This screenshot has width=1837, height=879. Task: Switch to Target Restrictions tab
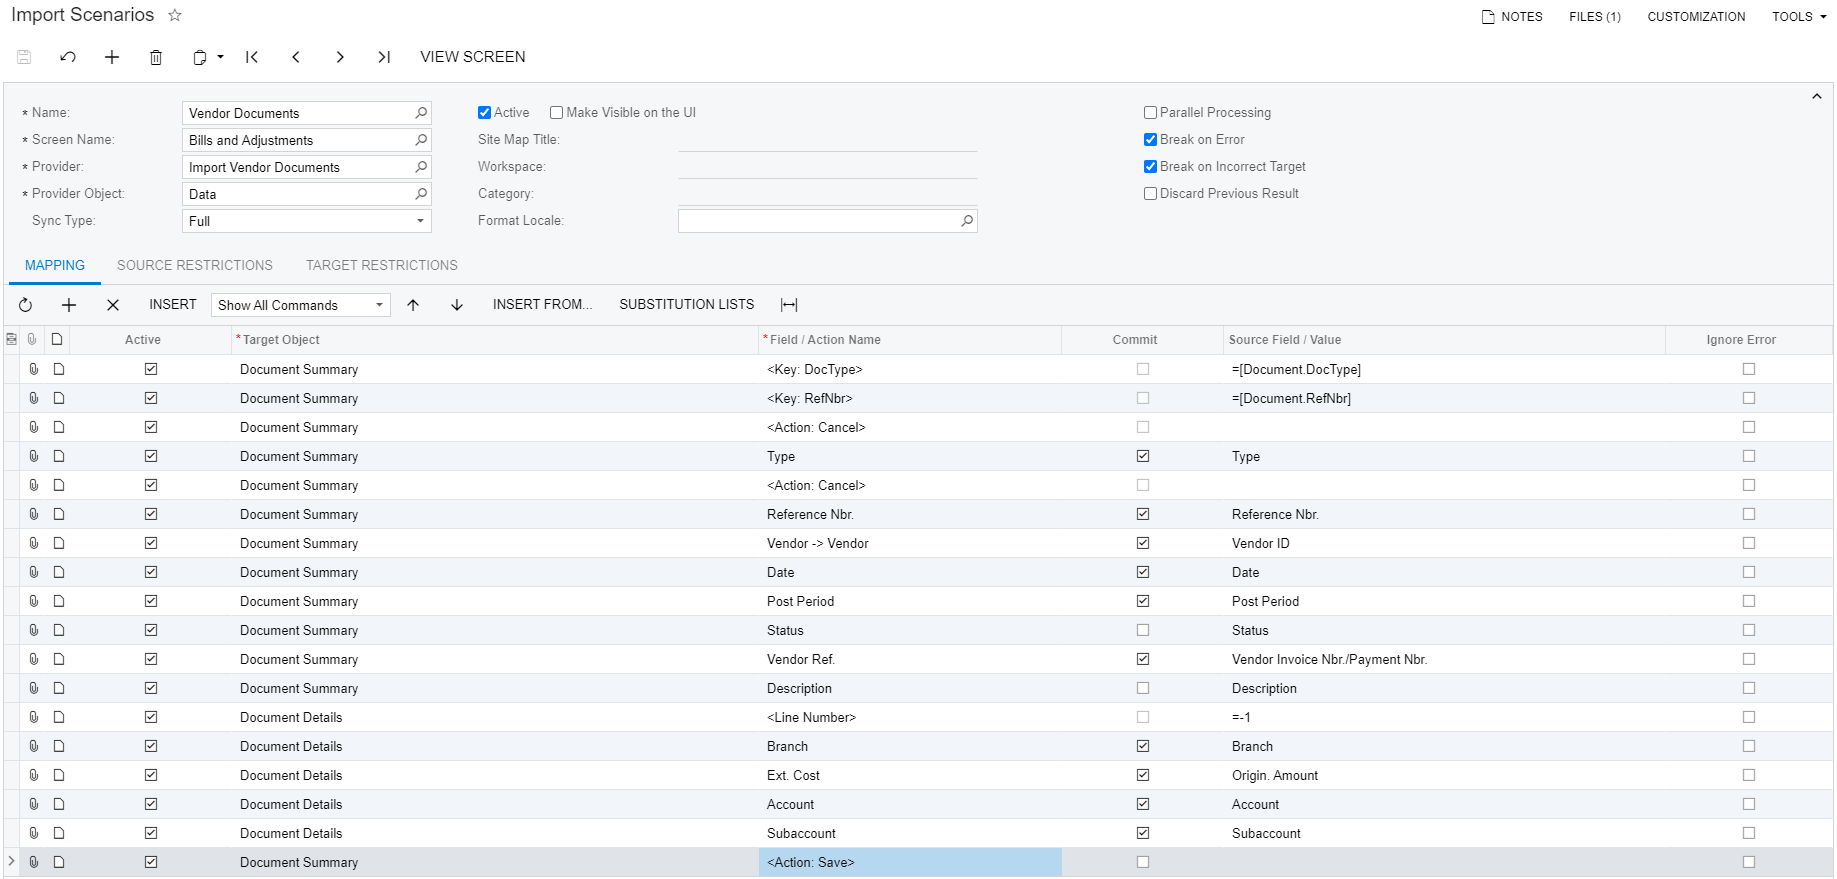382,265
